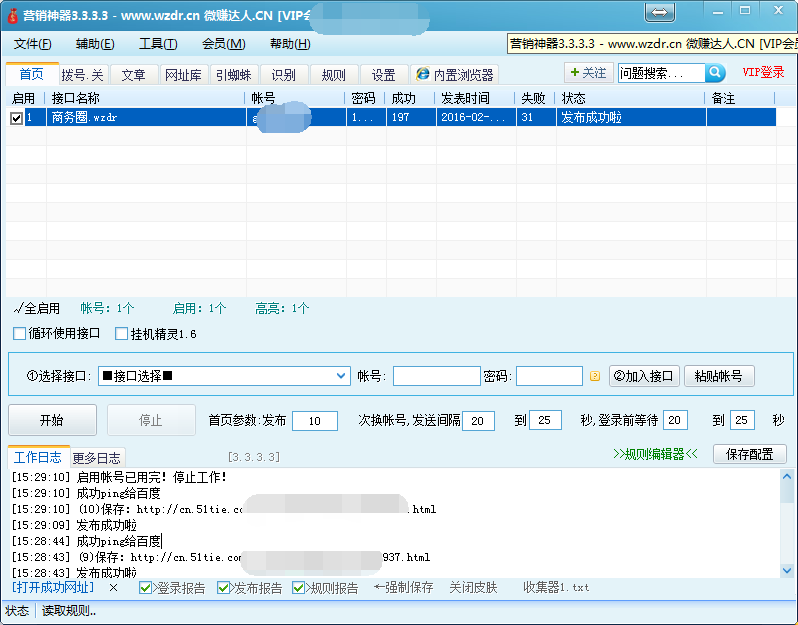798x625 pixels.
Task: Click ✓全启用 to enable all interfaces
Action: (38, 308)
